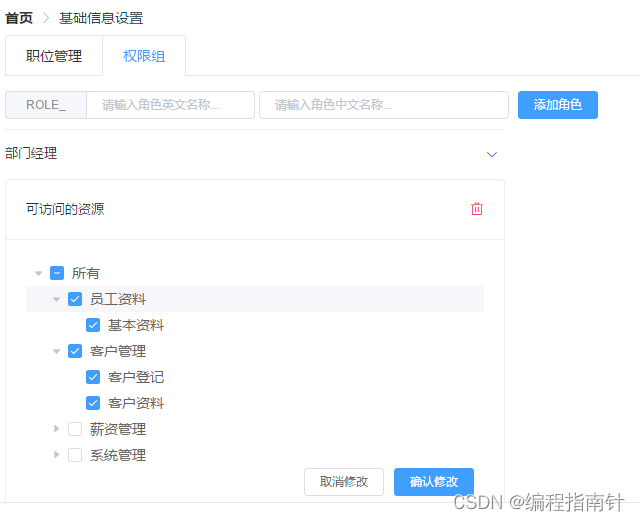This screenshot has height=521, width=640.
Task: Select the 权限组 tab
Action: (x=144, y=56)
